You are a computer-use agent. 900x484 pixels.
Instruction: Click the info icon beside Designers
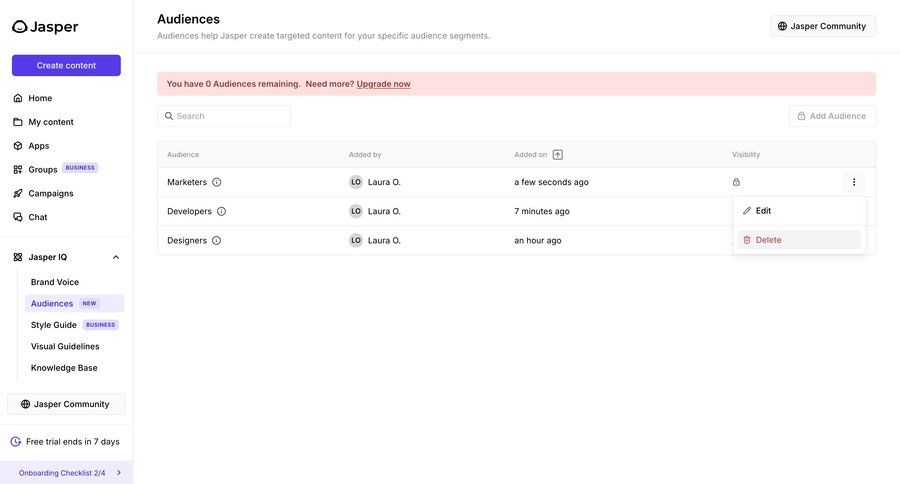pyautogui.click(x=216, y=241)
